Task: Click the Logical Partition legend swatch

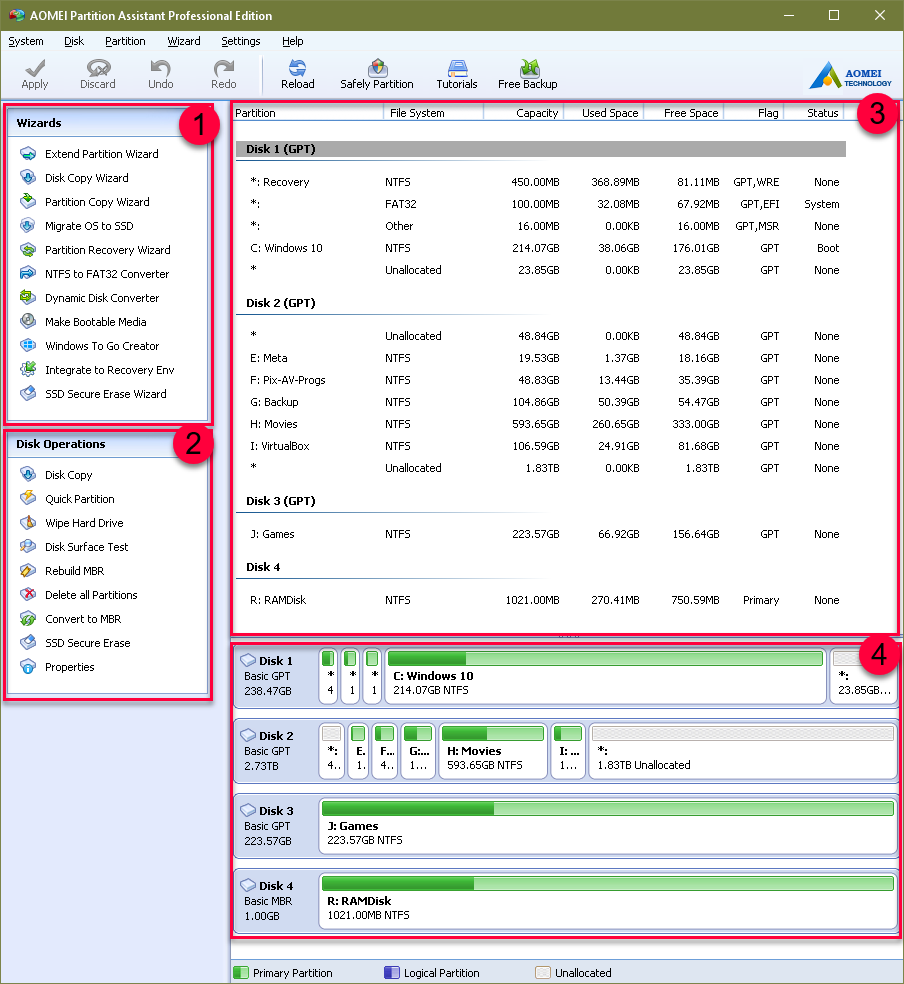Action: coord(391,973)
